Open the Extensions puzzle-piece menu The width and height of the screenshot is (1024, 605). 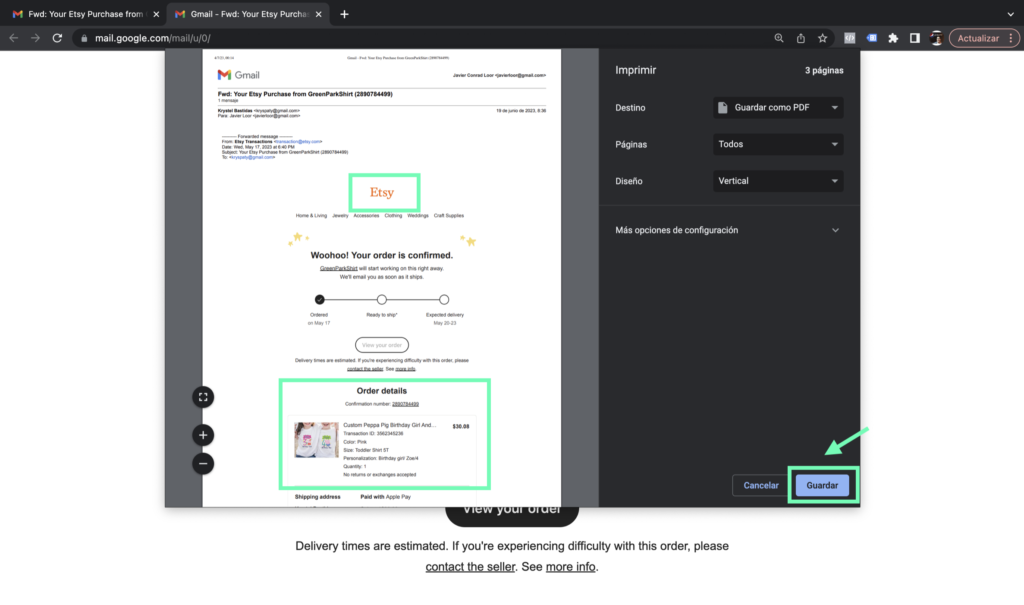(893, 38)
